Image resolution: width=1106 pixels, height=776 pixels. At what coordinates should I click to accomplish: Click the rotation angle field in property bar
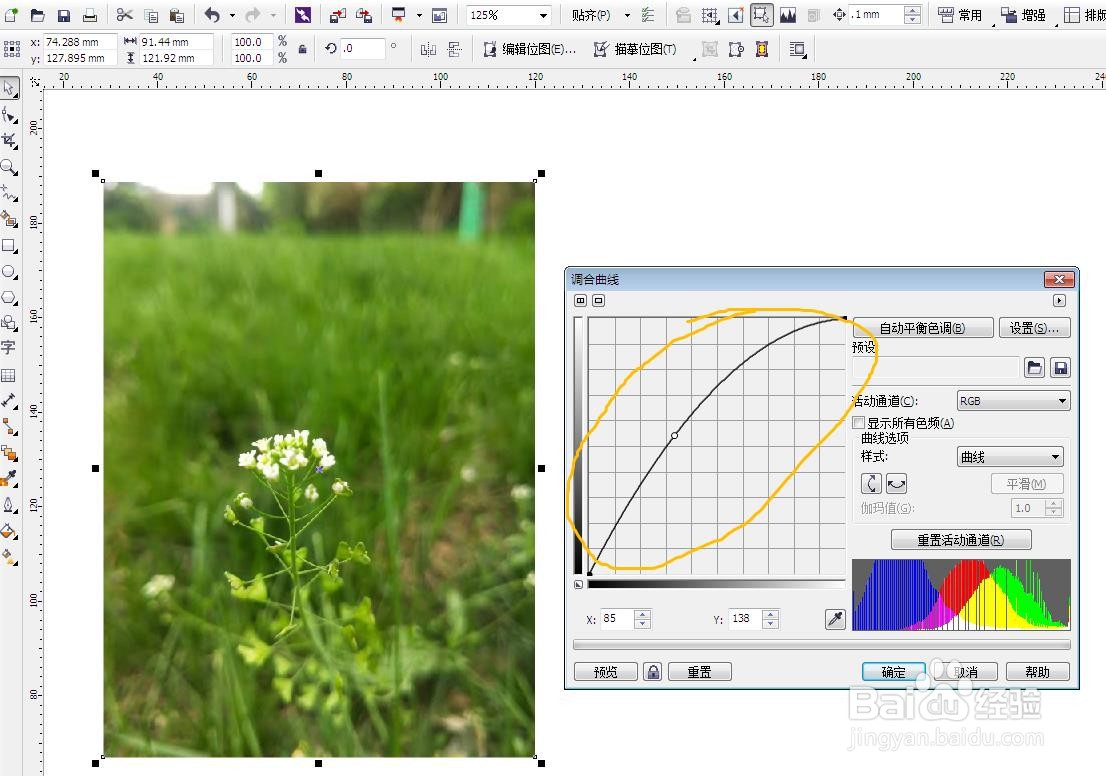pos(363,49)
